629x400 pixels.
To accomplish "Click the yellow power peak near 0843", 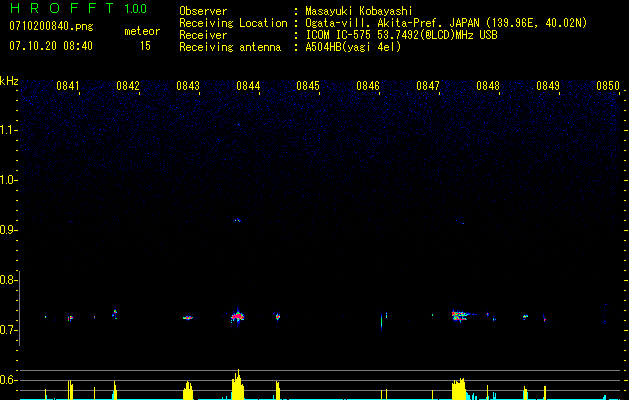I will click(x=188, y=390).
